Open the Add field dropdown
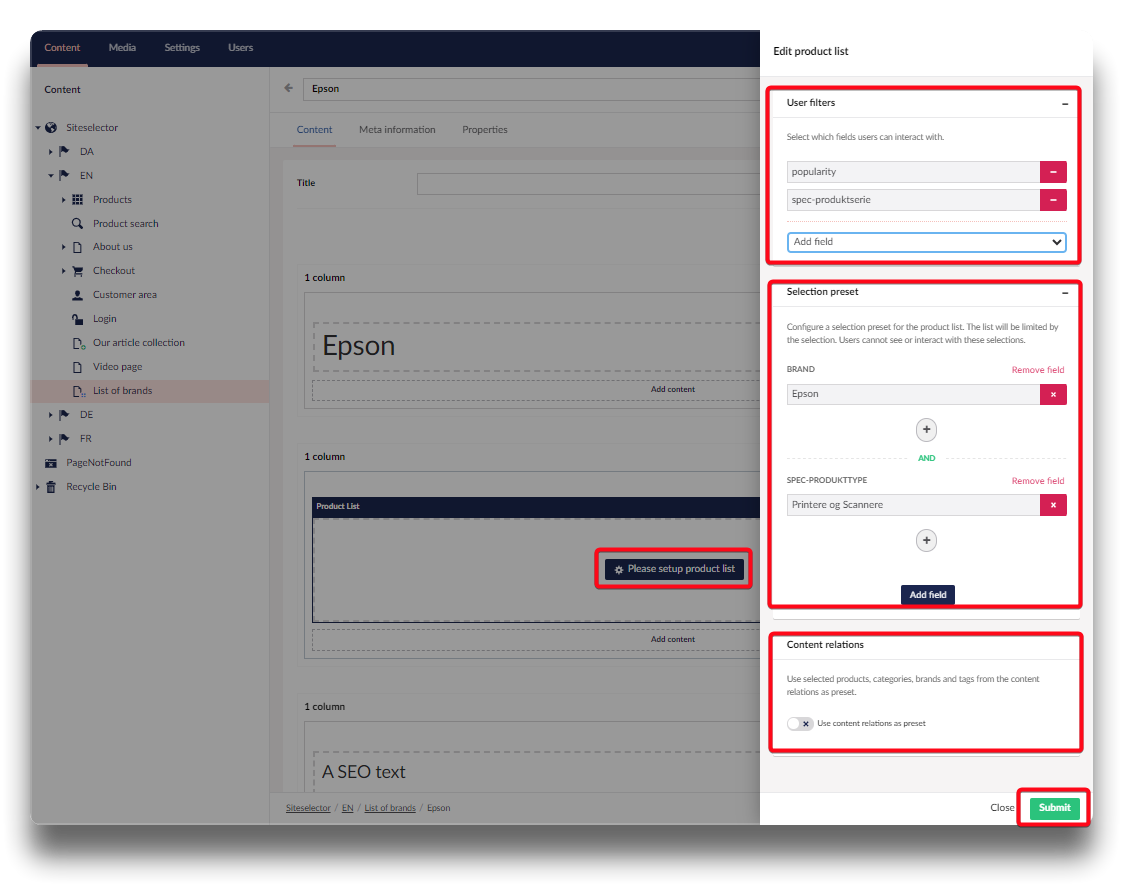Image resolution: width=1123 pixels, height=887 pixels. point(926,242)
